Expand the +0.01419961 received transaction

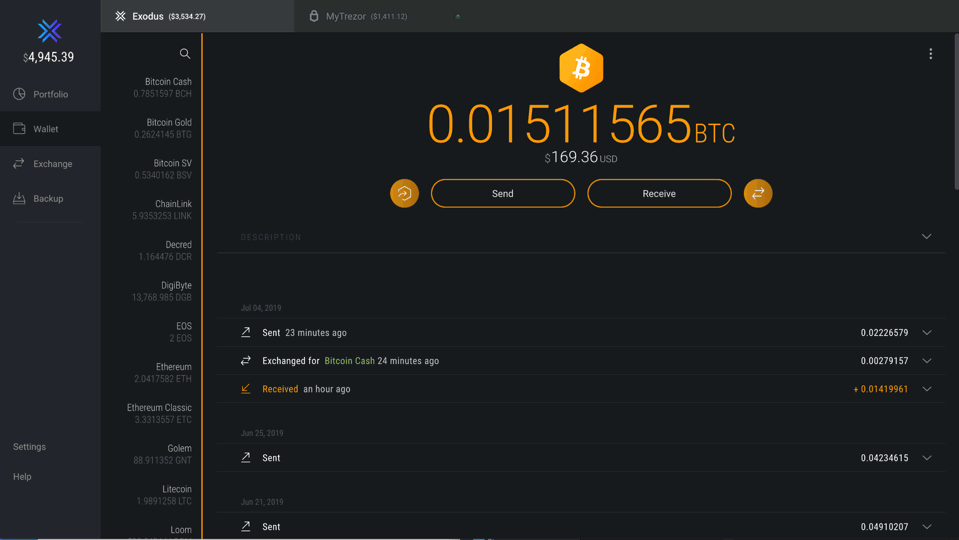(x=927, y=389)
